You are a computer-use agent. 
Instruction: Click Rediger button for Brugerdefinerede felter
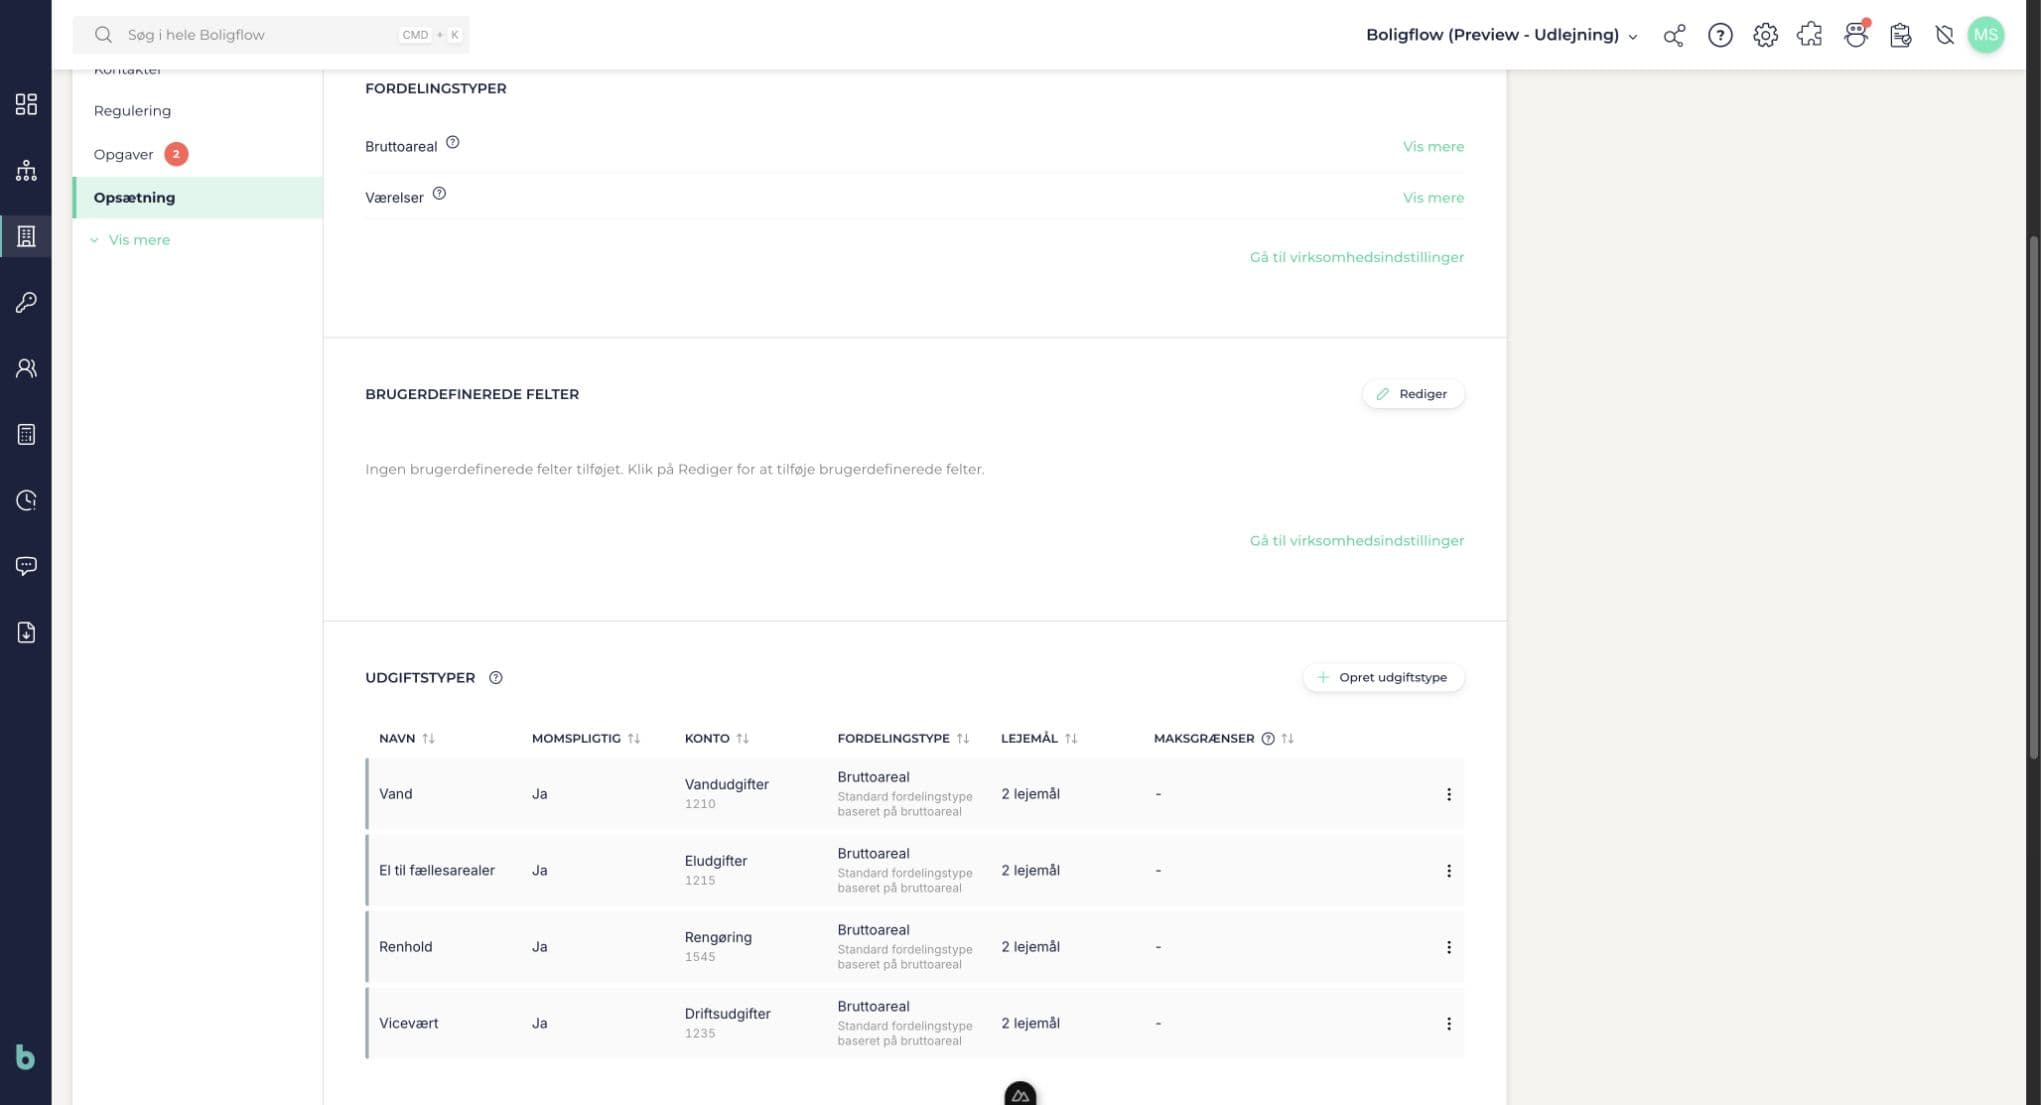coord(1413,394)
